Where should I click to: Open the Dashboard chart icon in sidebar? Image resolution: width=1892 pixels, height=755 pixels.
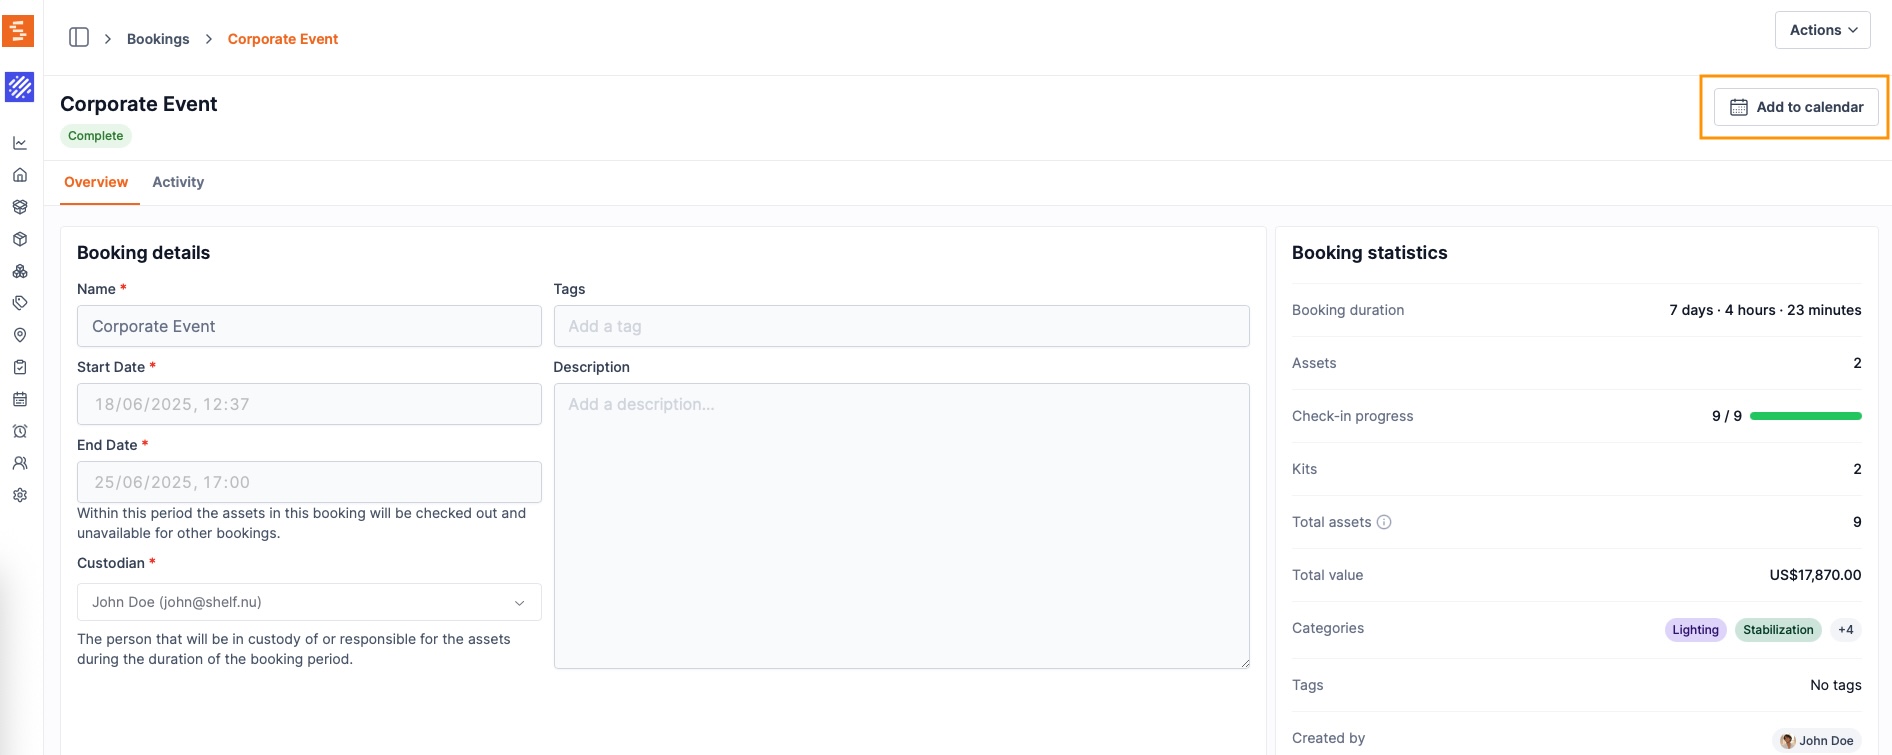(20, 143)
